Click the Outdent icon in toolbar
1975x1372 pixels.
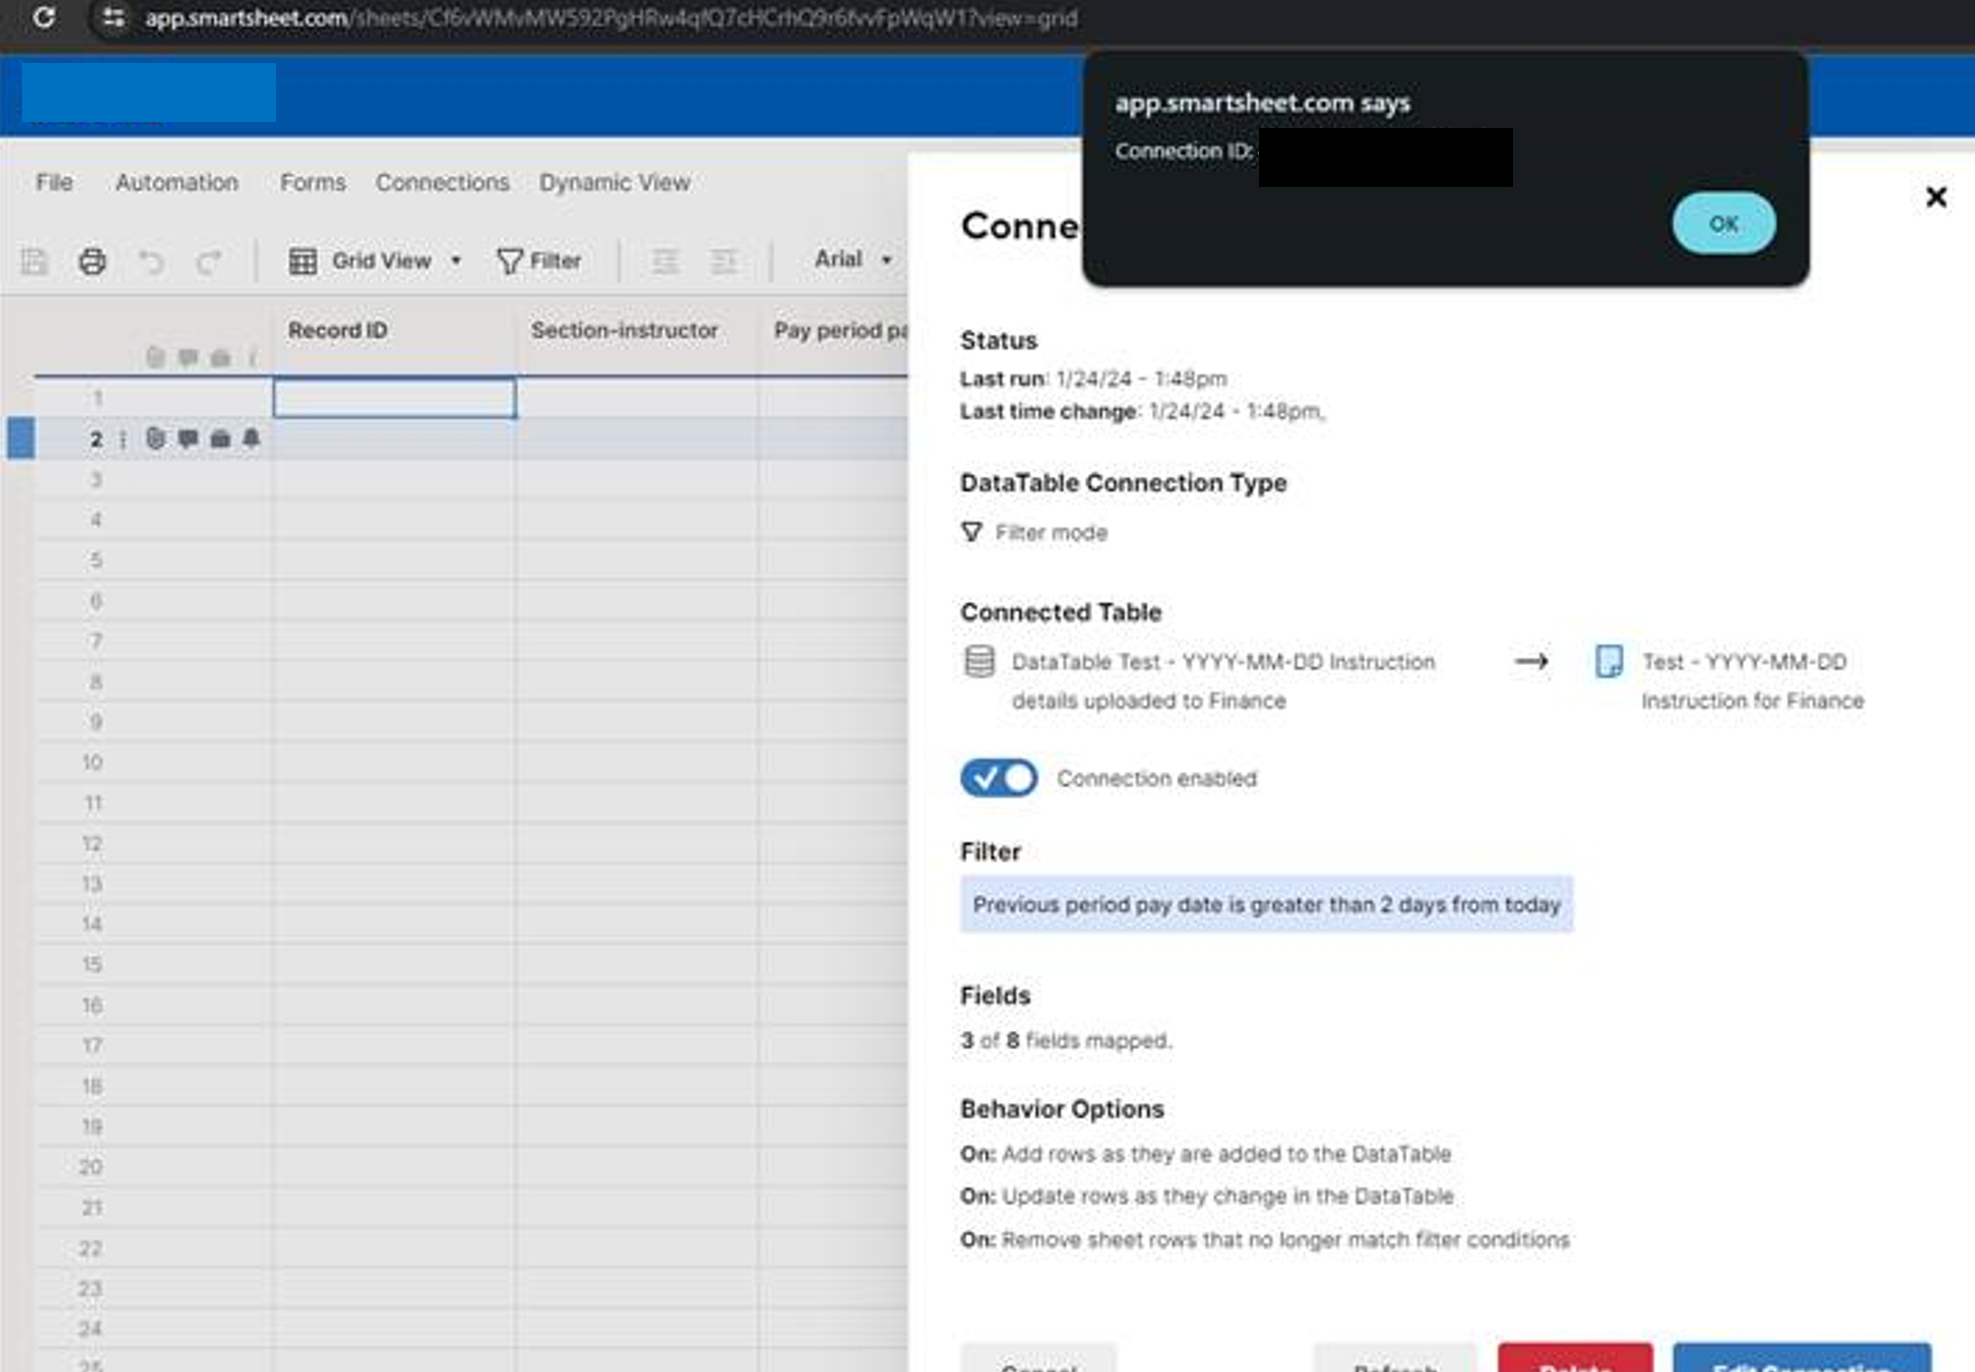coord(666,261)
